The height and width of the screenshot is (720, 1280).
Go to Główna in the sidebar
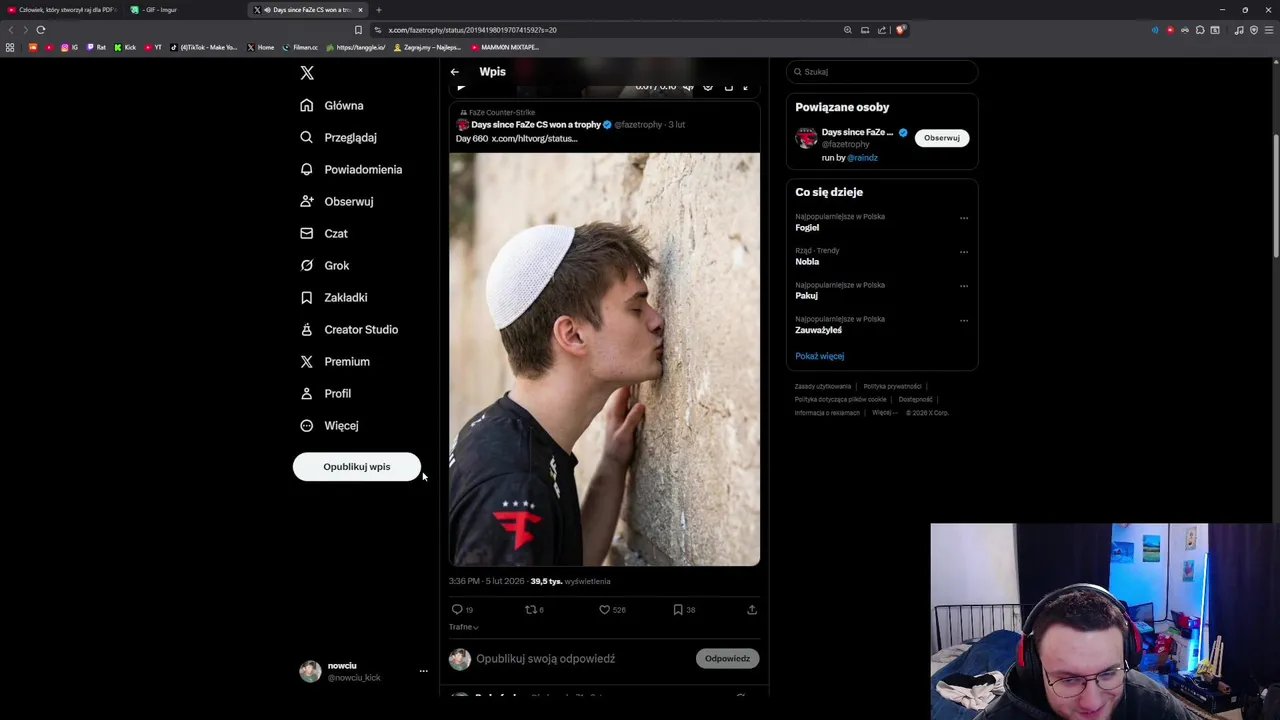coord(332,105)
